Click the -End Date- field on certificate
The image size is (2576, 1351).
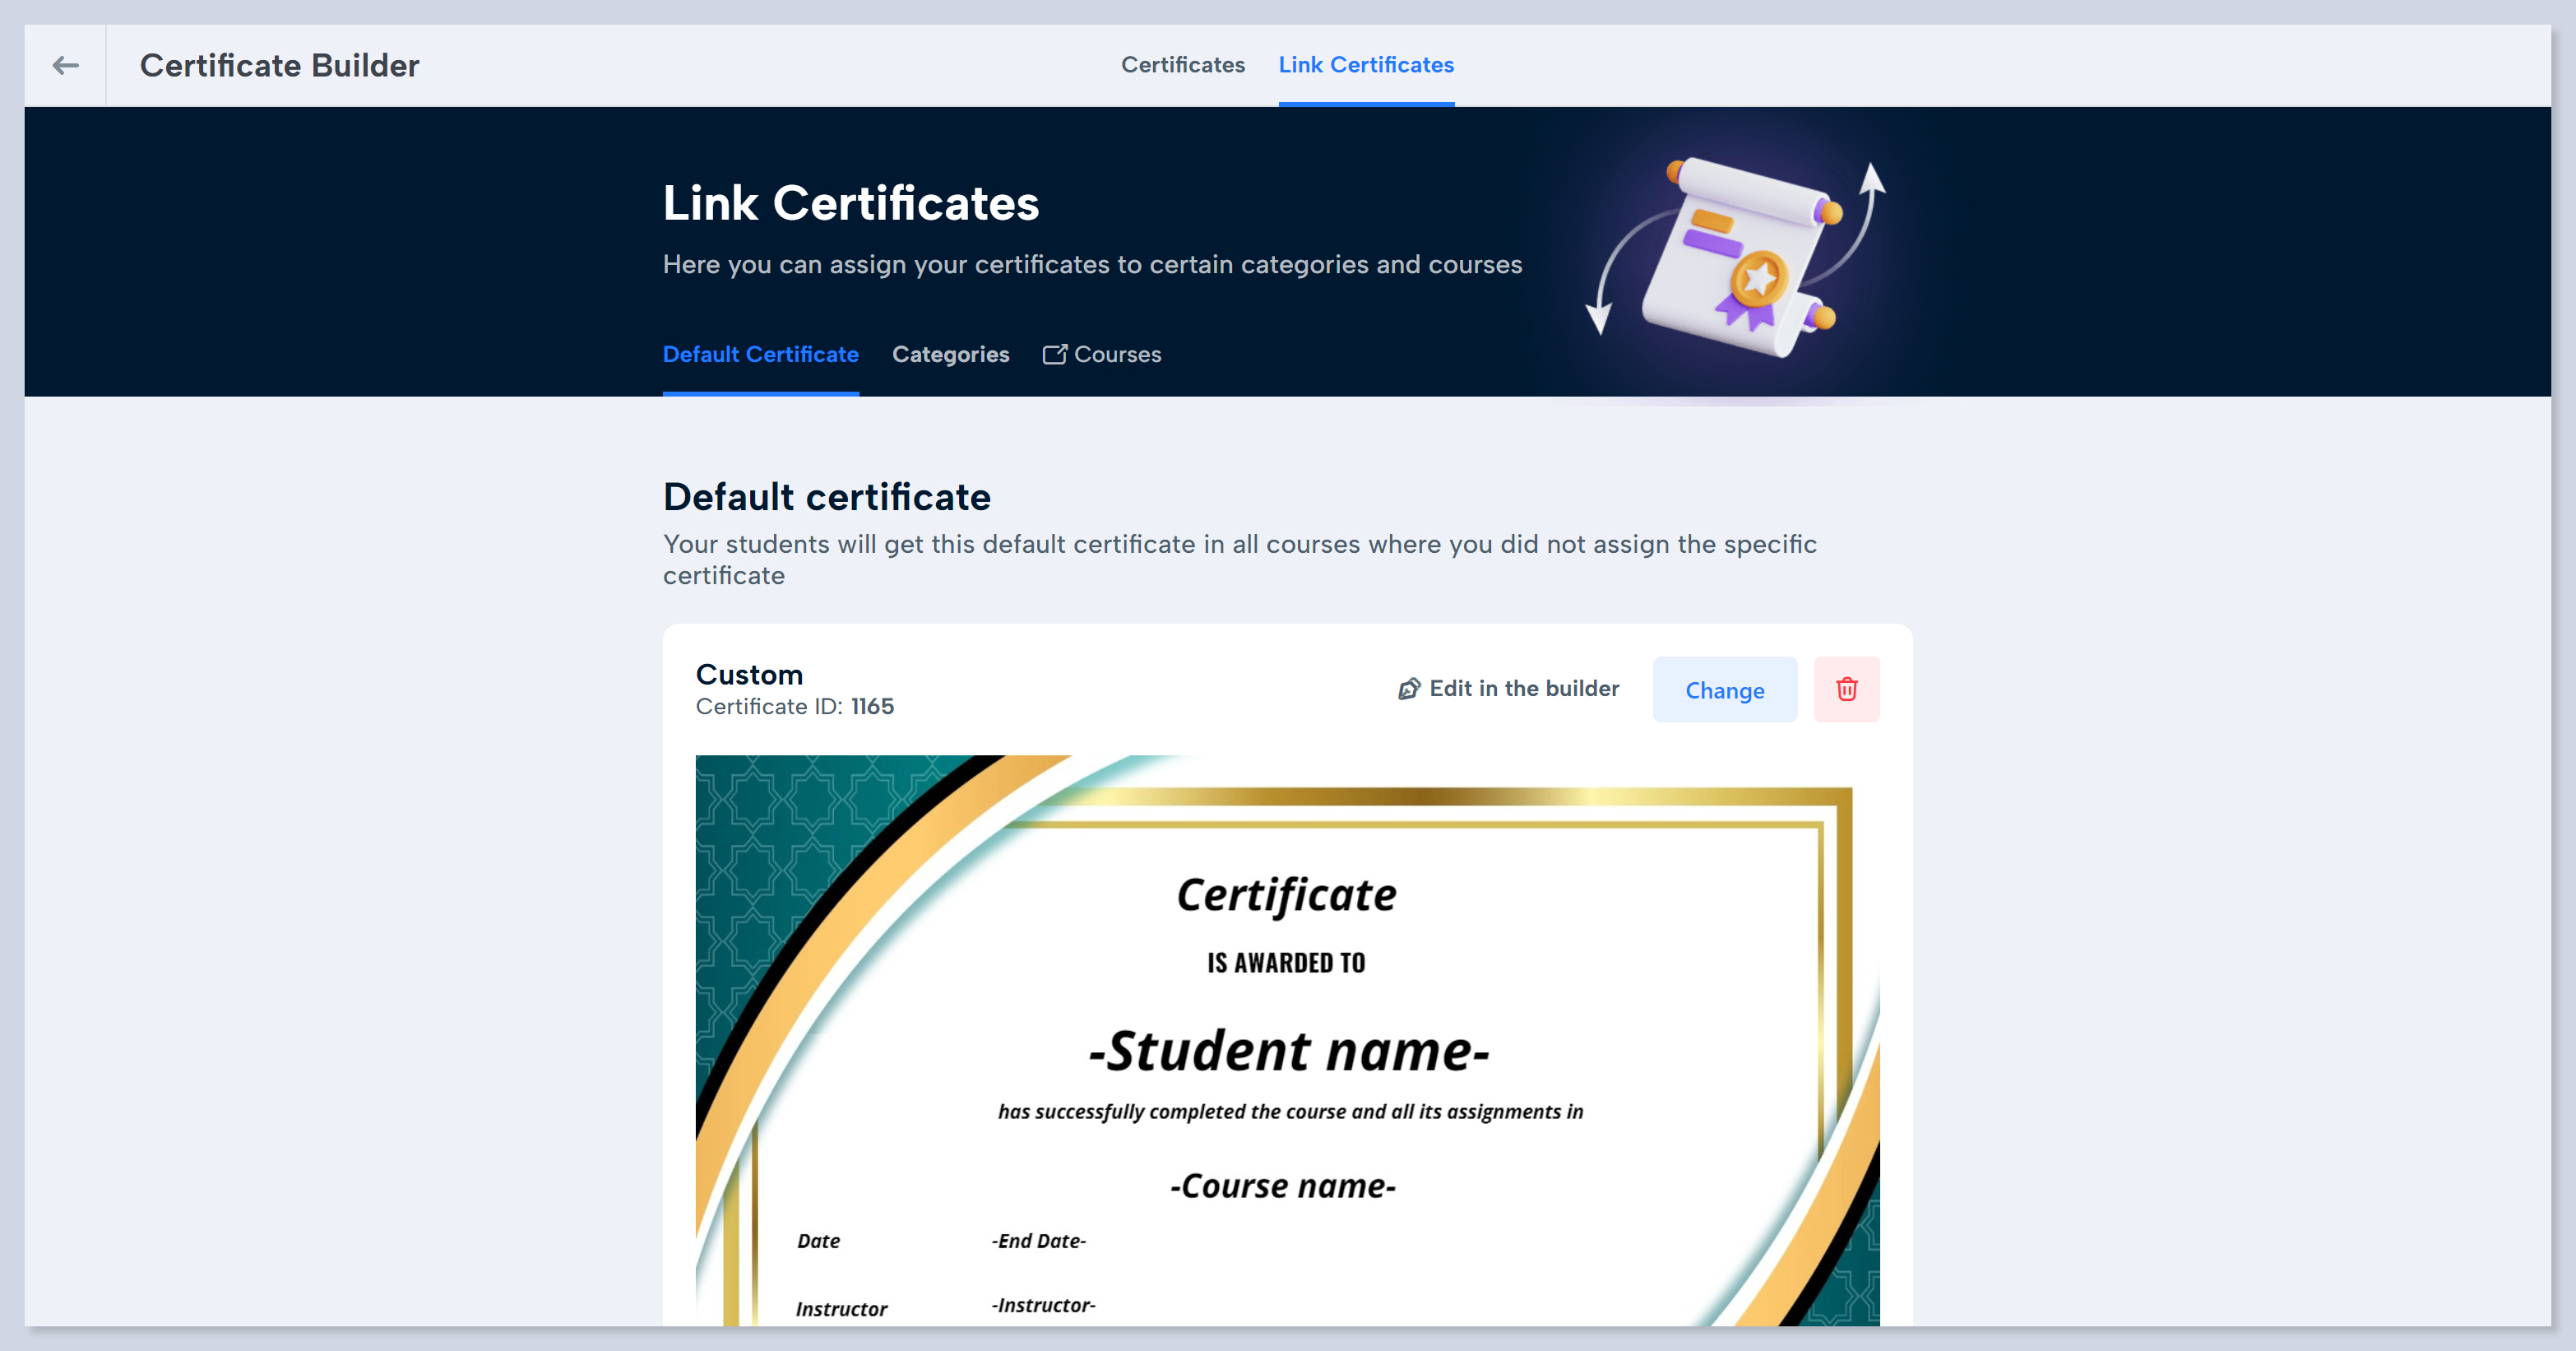(x=1038, y=1241)
